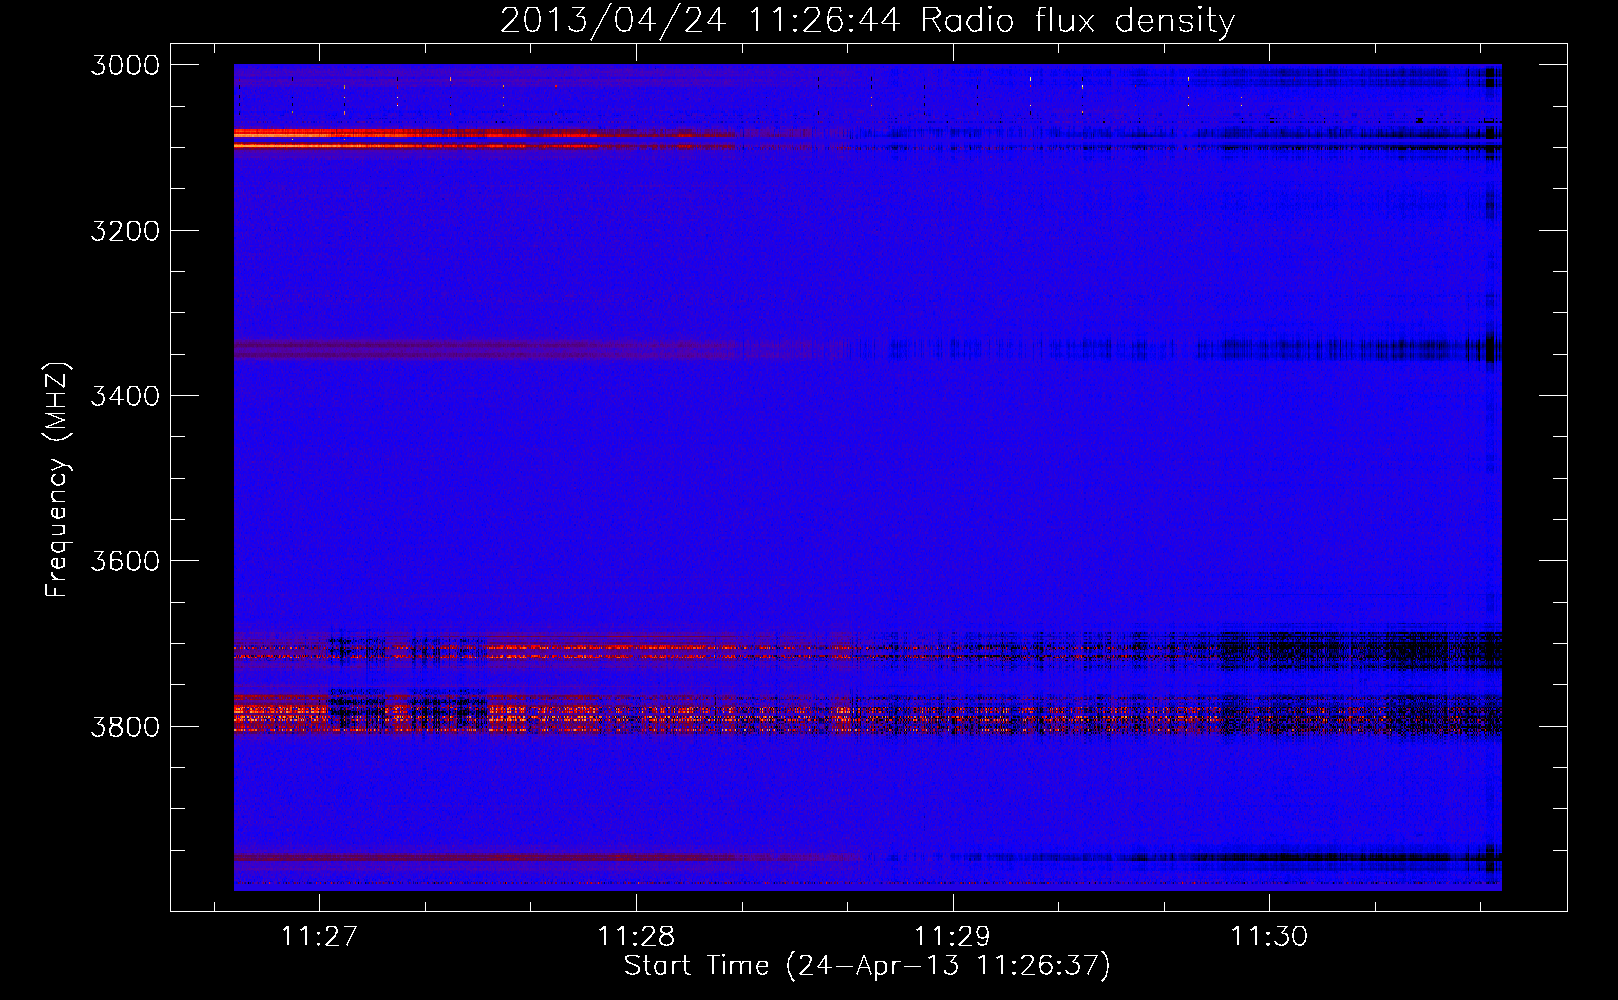Select the 3800 frequency axis label
This screenshot has height=1000, width=1618.
pyautogui.click(x=125, y=727)
